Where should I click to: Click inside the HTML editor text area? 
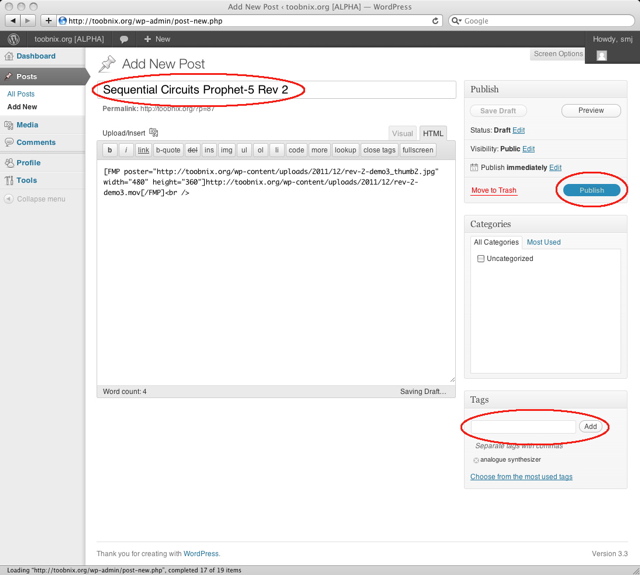276,272
